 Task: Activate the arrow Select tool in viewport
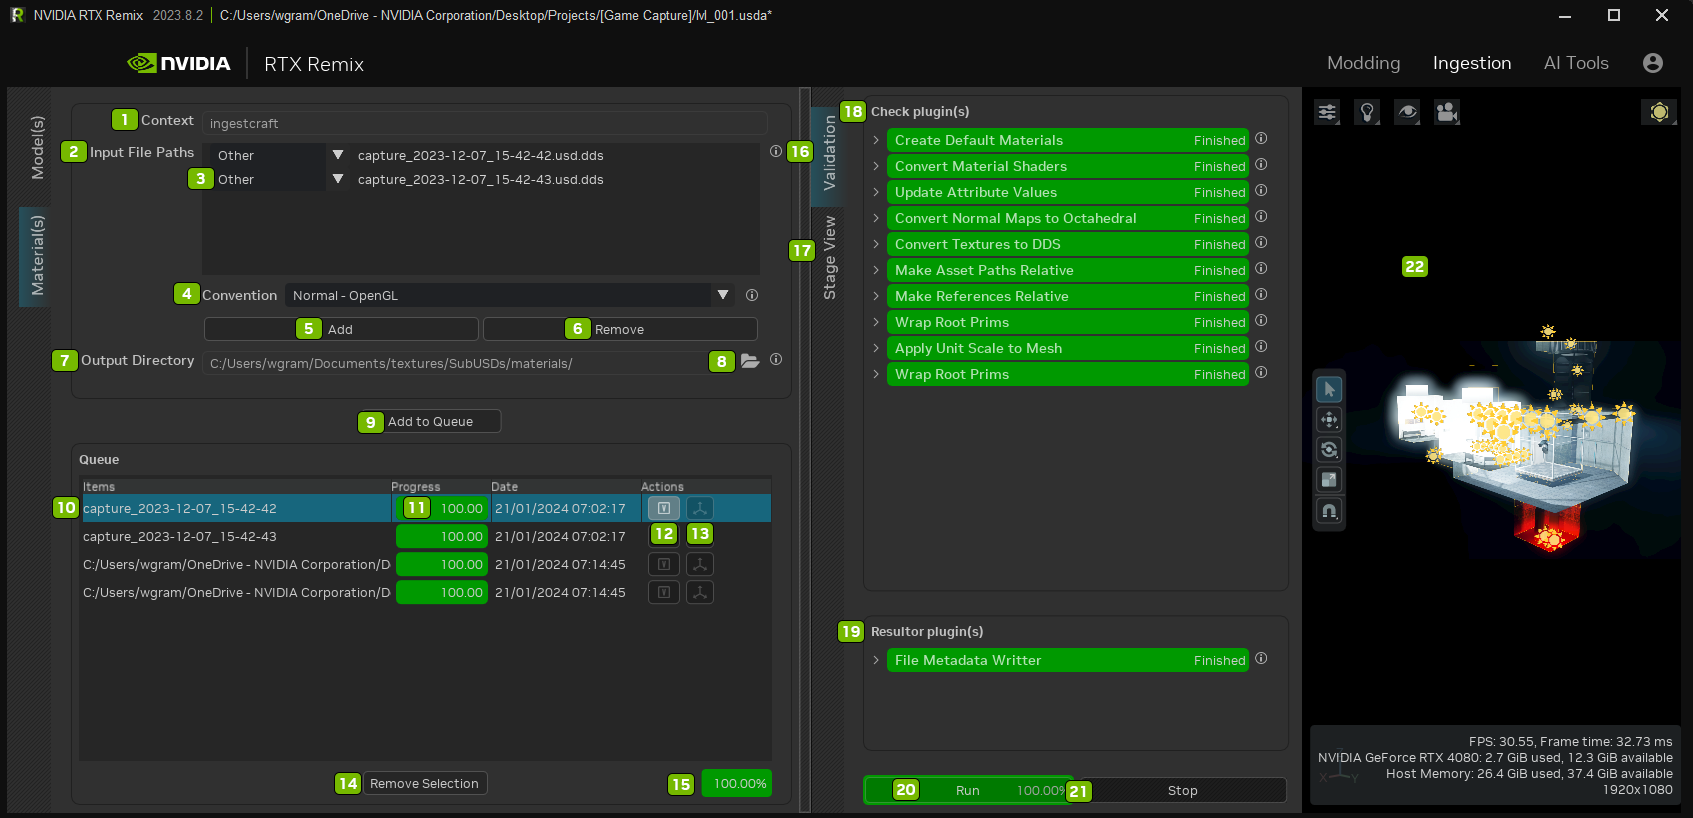(1329, 389)
